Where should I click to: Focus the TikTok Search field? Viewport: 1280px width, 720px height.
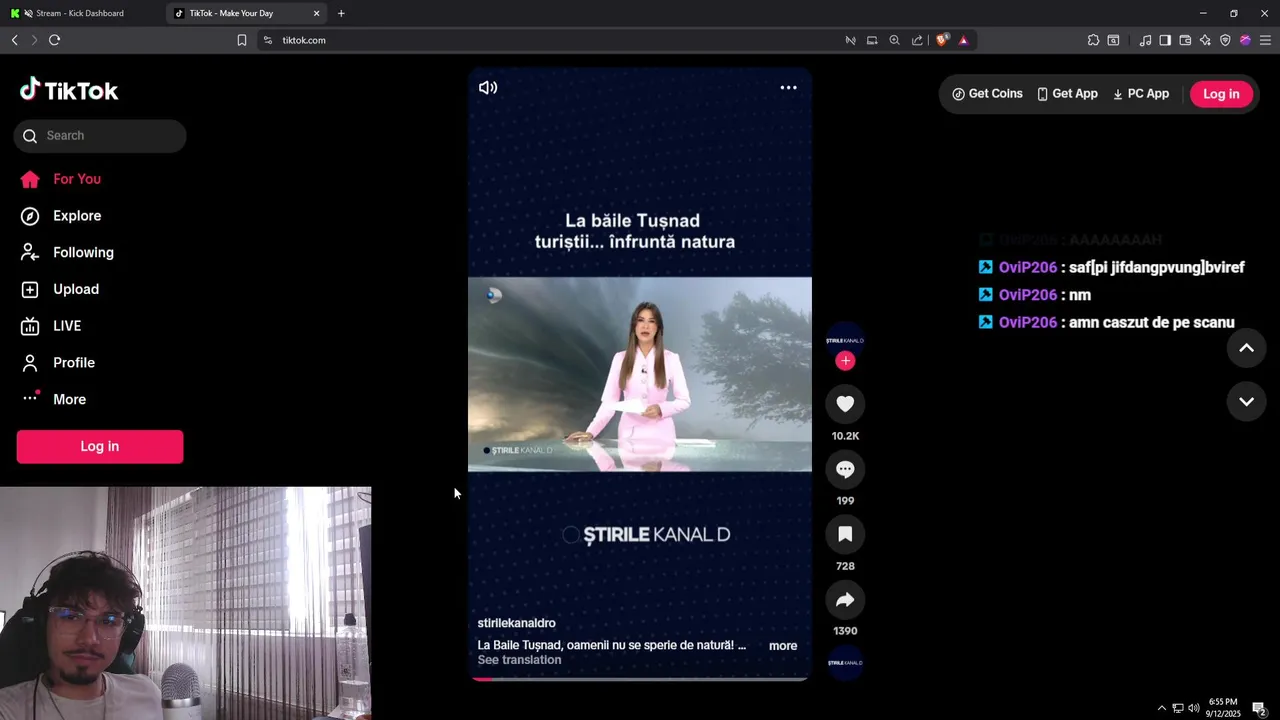100,136
